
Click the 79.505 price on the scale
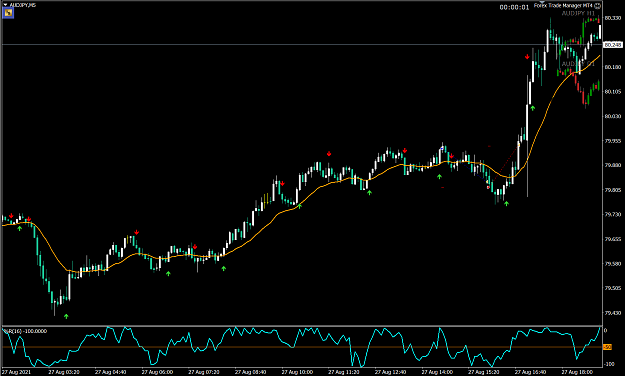tap(613, 288)
